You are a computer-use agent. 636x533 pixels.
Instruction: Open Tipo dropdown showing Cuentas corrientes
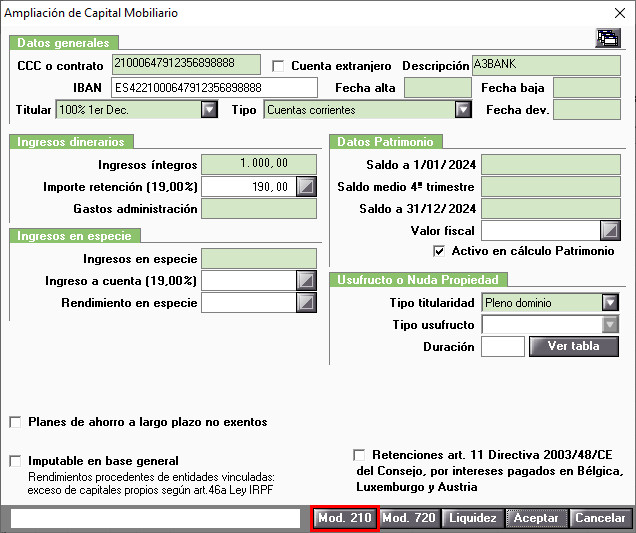pyautogui.click(x=463, y=110)
